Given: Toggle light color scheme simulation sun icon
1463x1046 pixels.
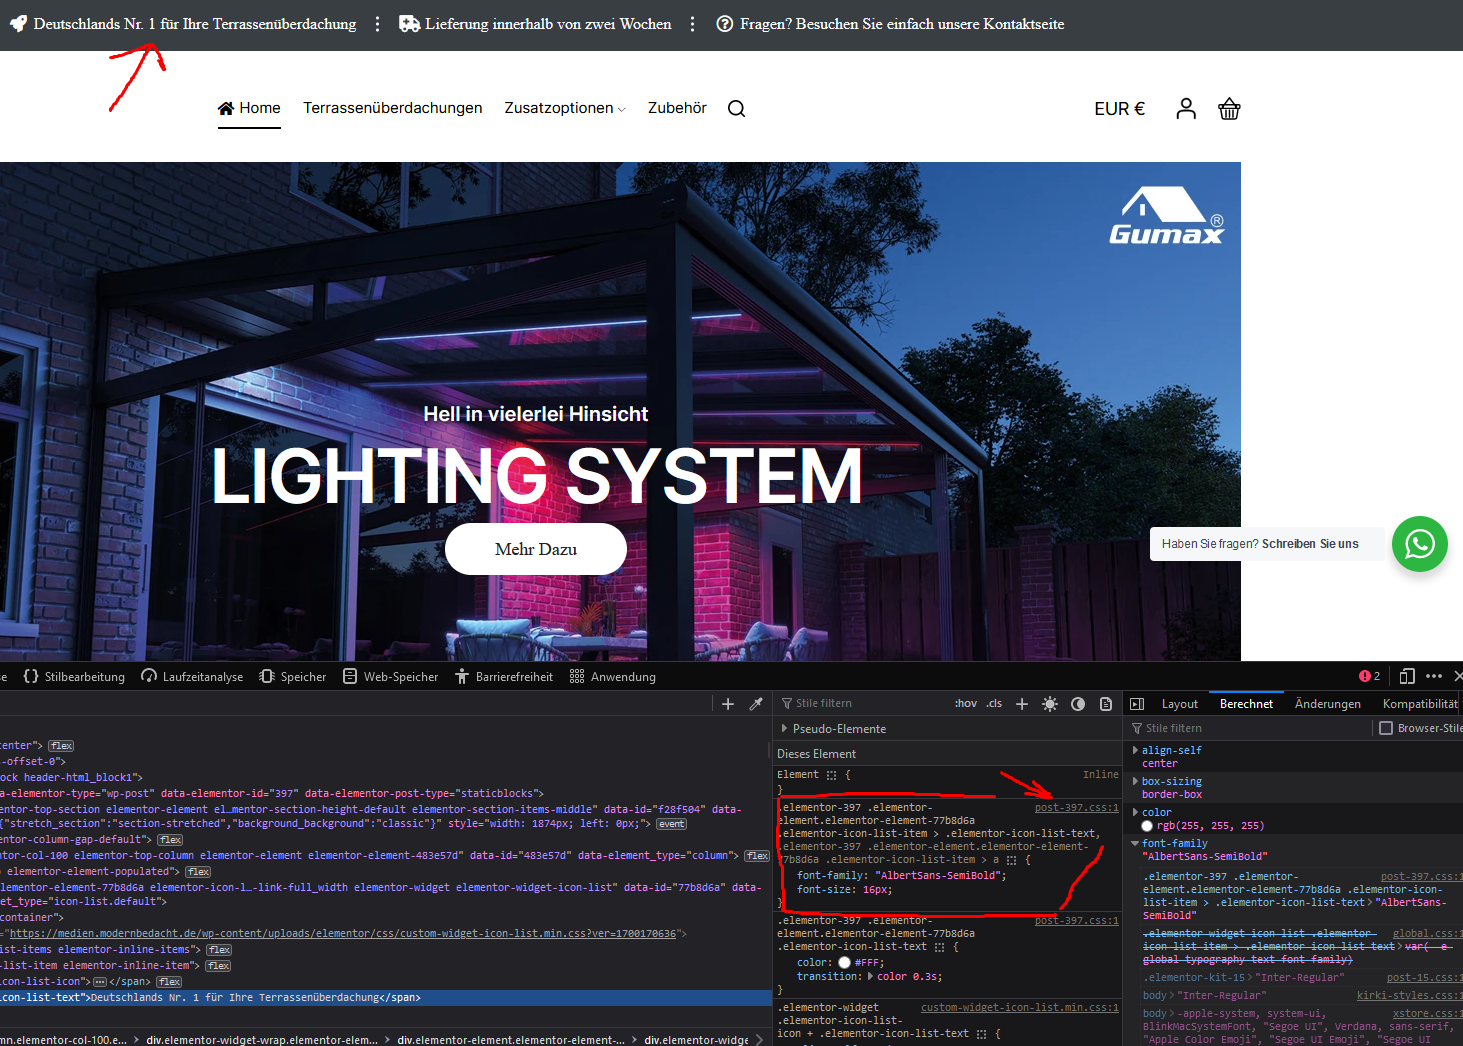Looking at the screenshot, I should (x=1050, y=704).
